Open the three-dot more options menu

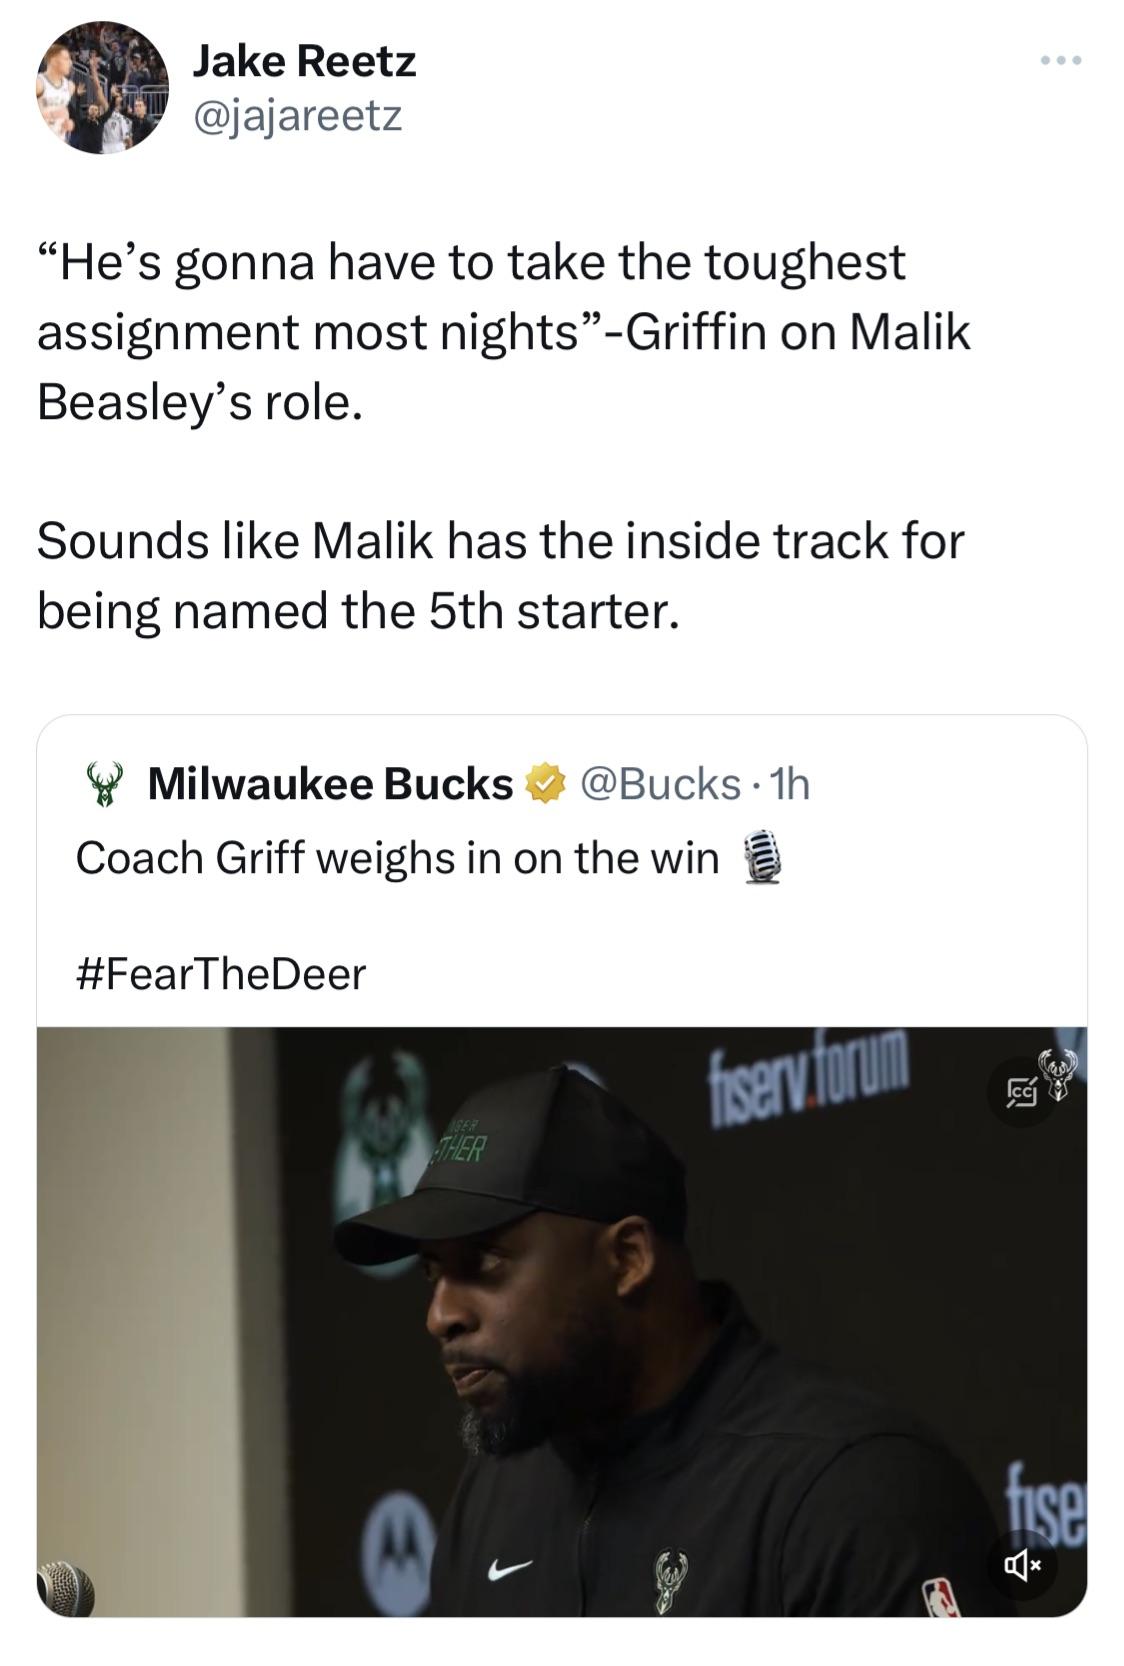[x=1060, y=62]
